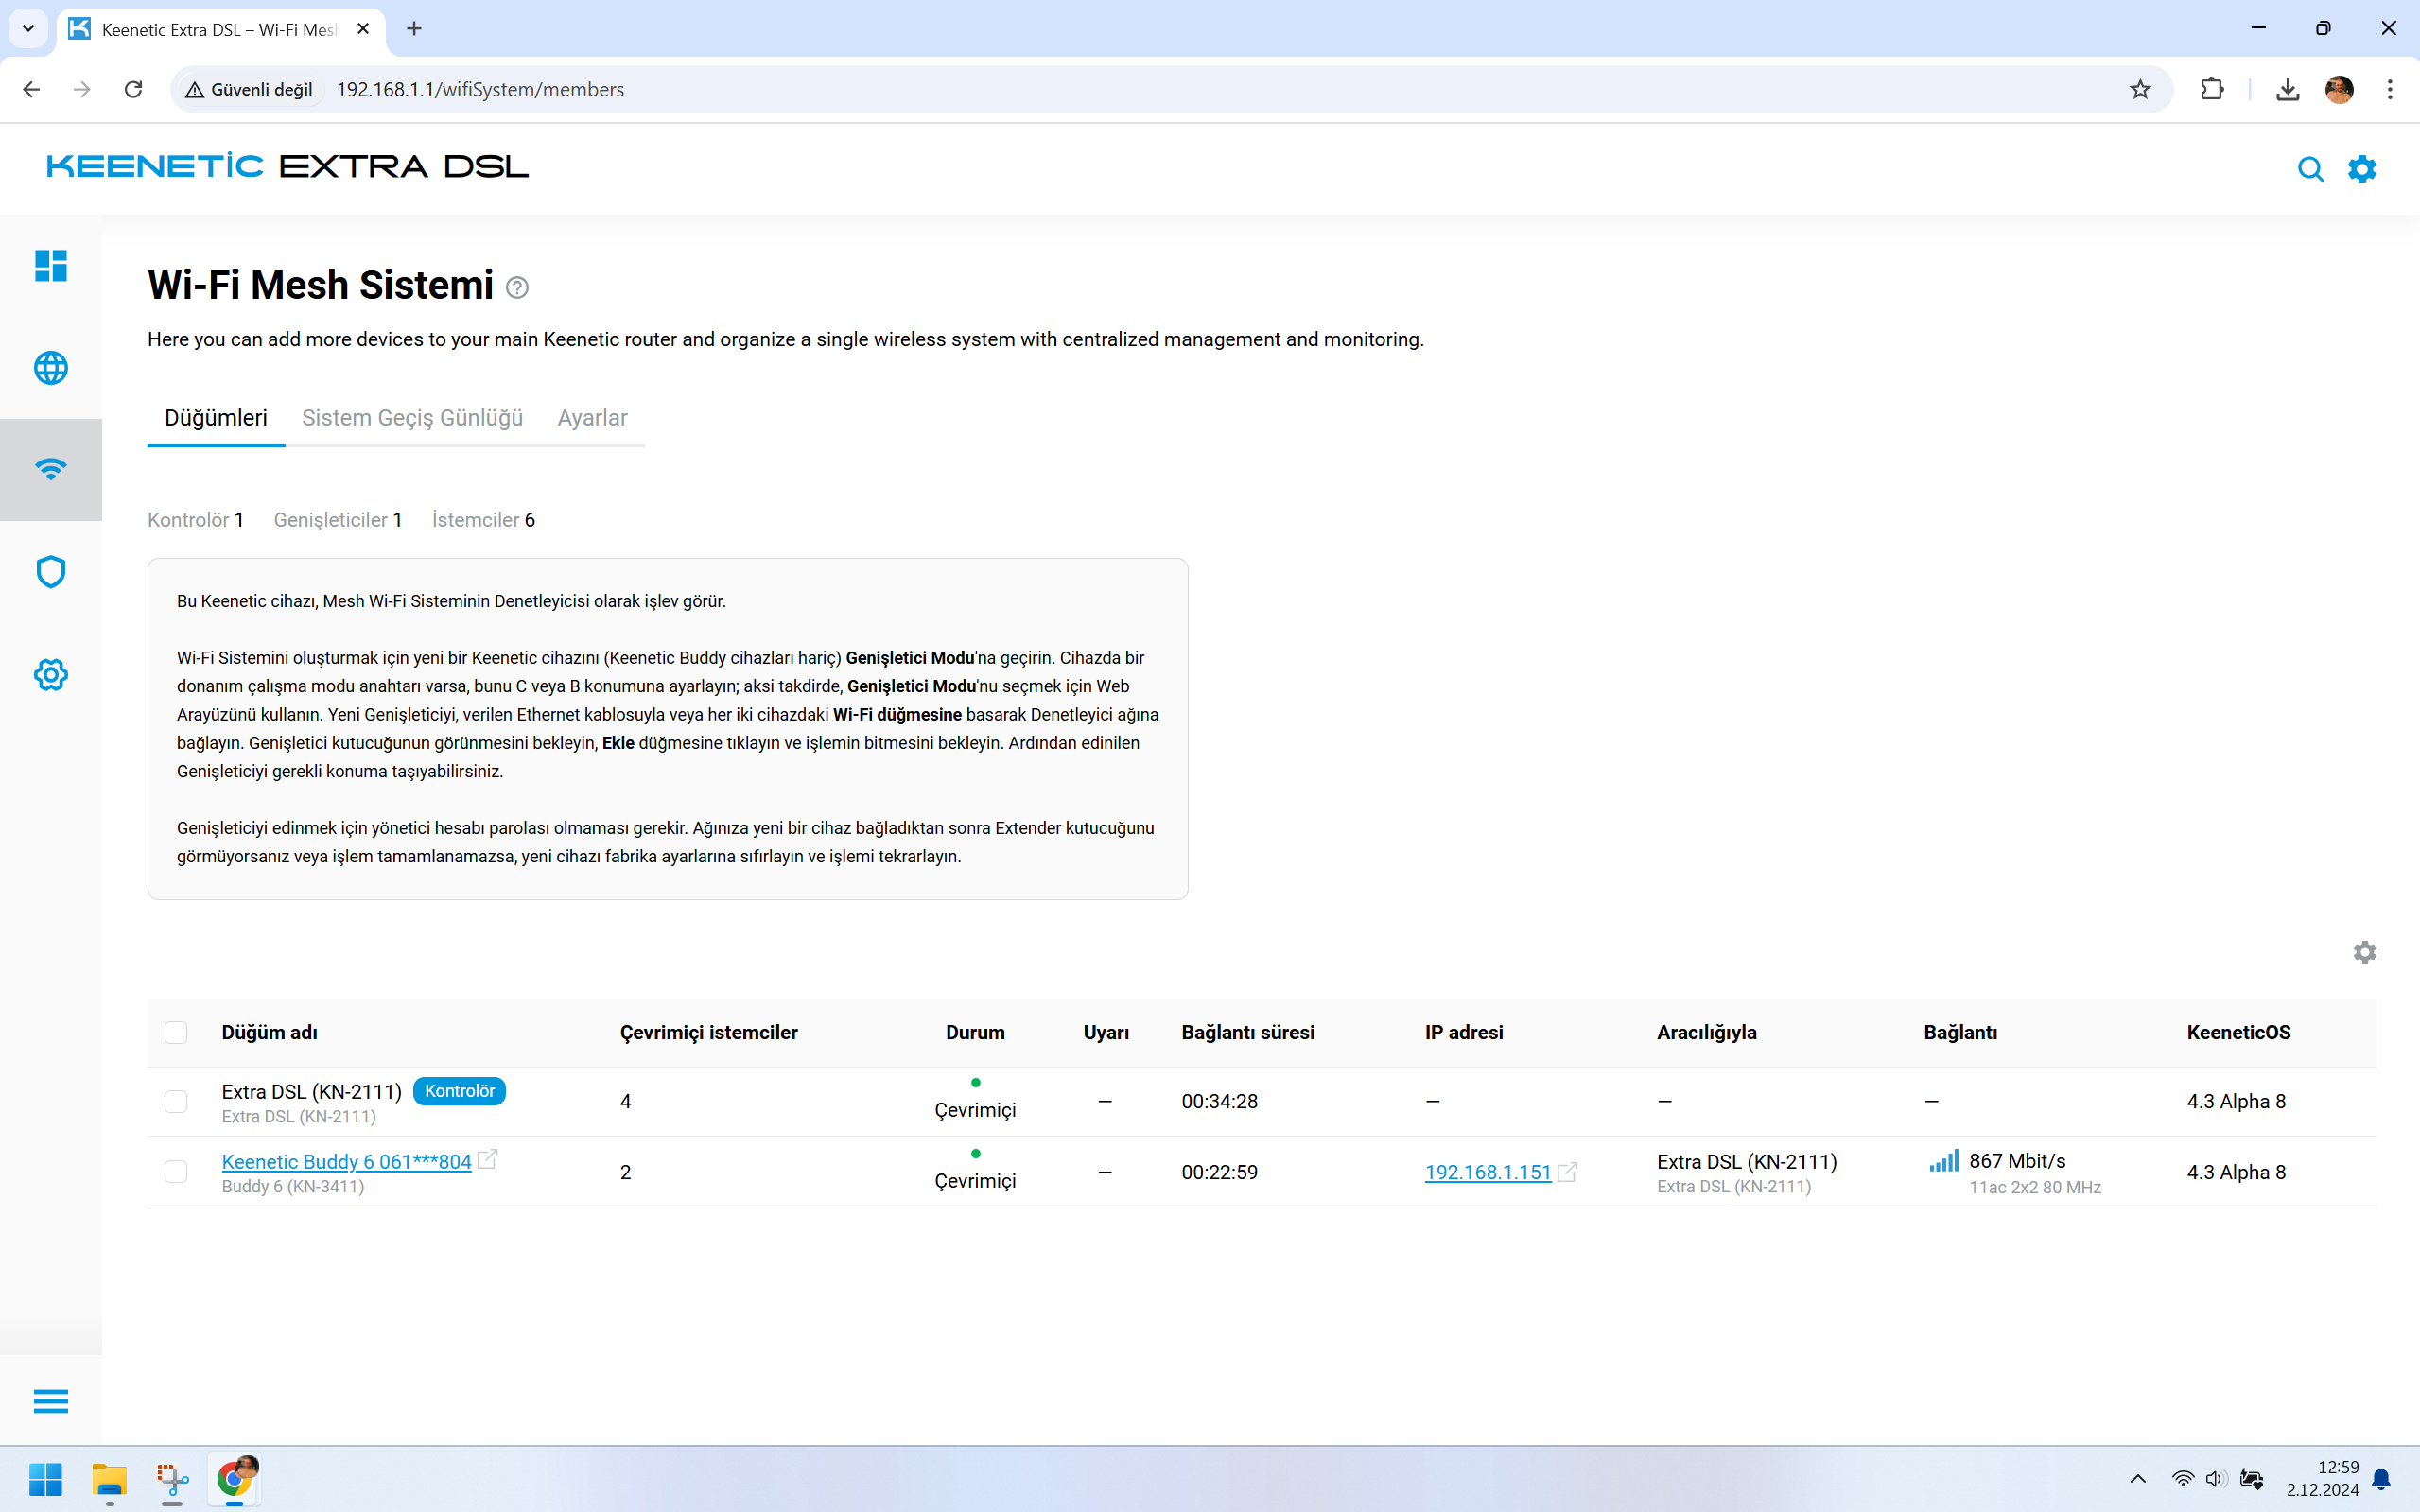2420x1512 pixels.
Task: Open the dashboard icon in sidebar
Action: pyautogui.click(x=51, y=266)
